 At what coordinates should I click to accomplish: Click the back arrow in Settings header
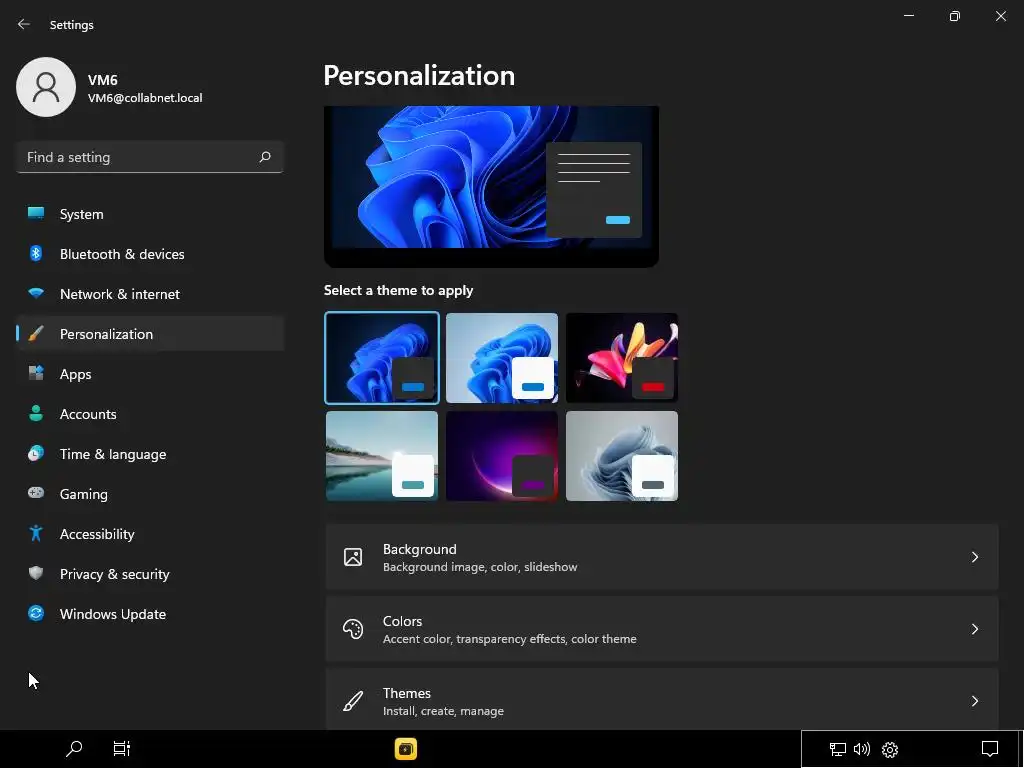(x=24, y=24)
